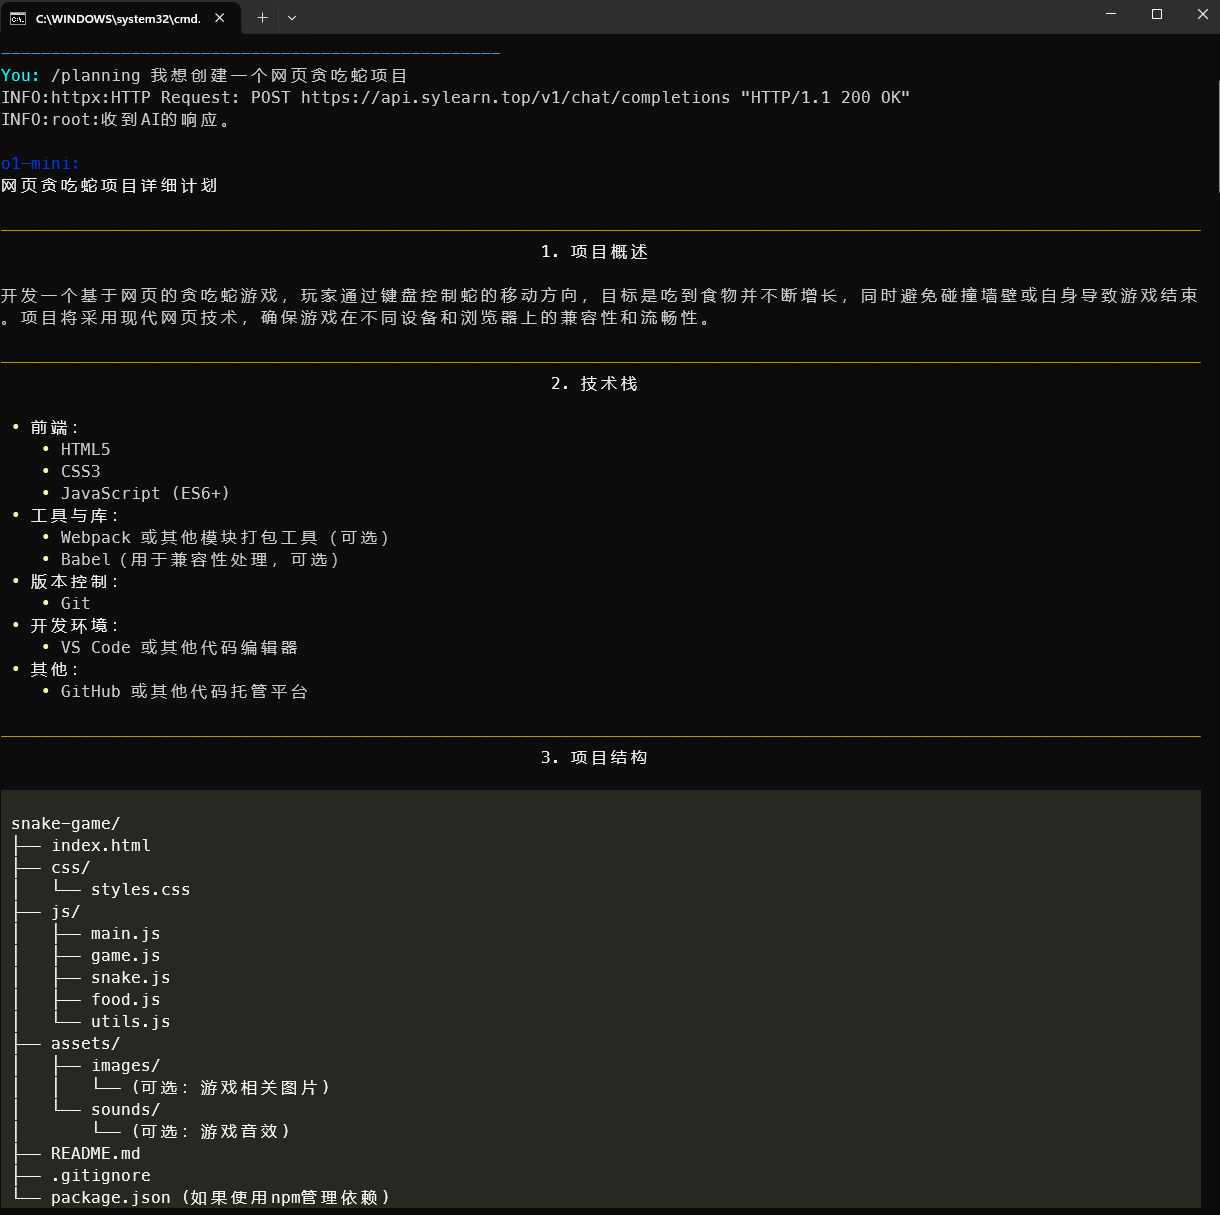1220x1215 pixels.
Task: Click the '1. 项目概述' section heading
Action: [594, 251]
